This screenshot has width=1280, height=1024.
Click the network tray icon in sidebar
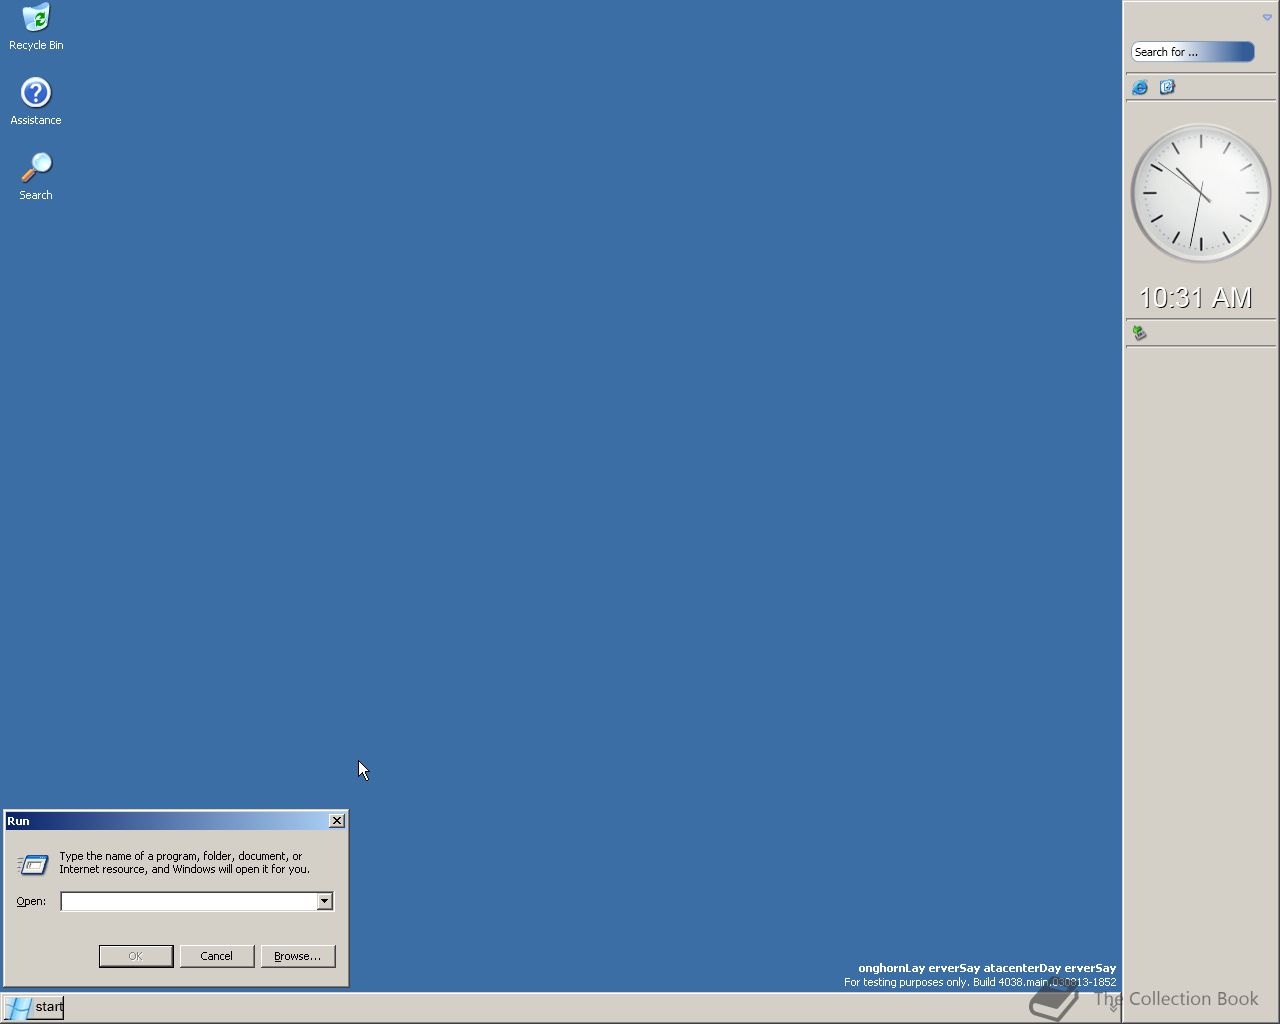pos(1139,333)
